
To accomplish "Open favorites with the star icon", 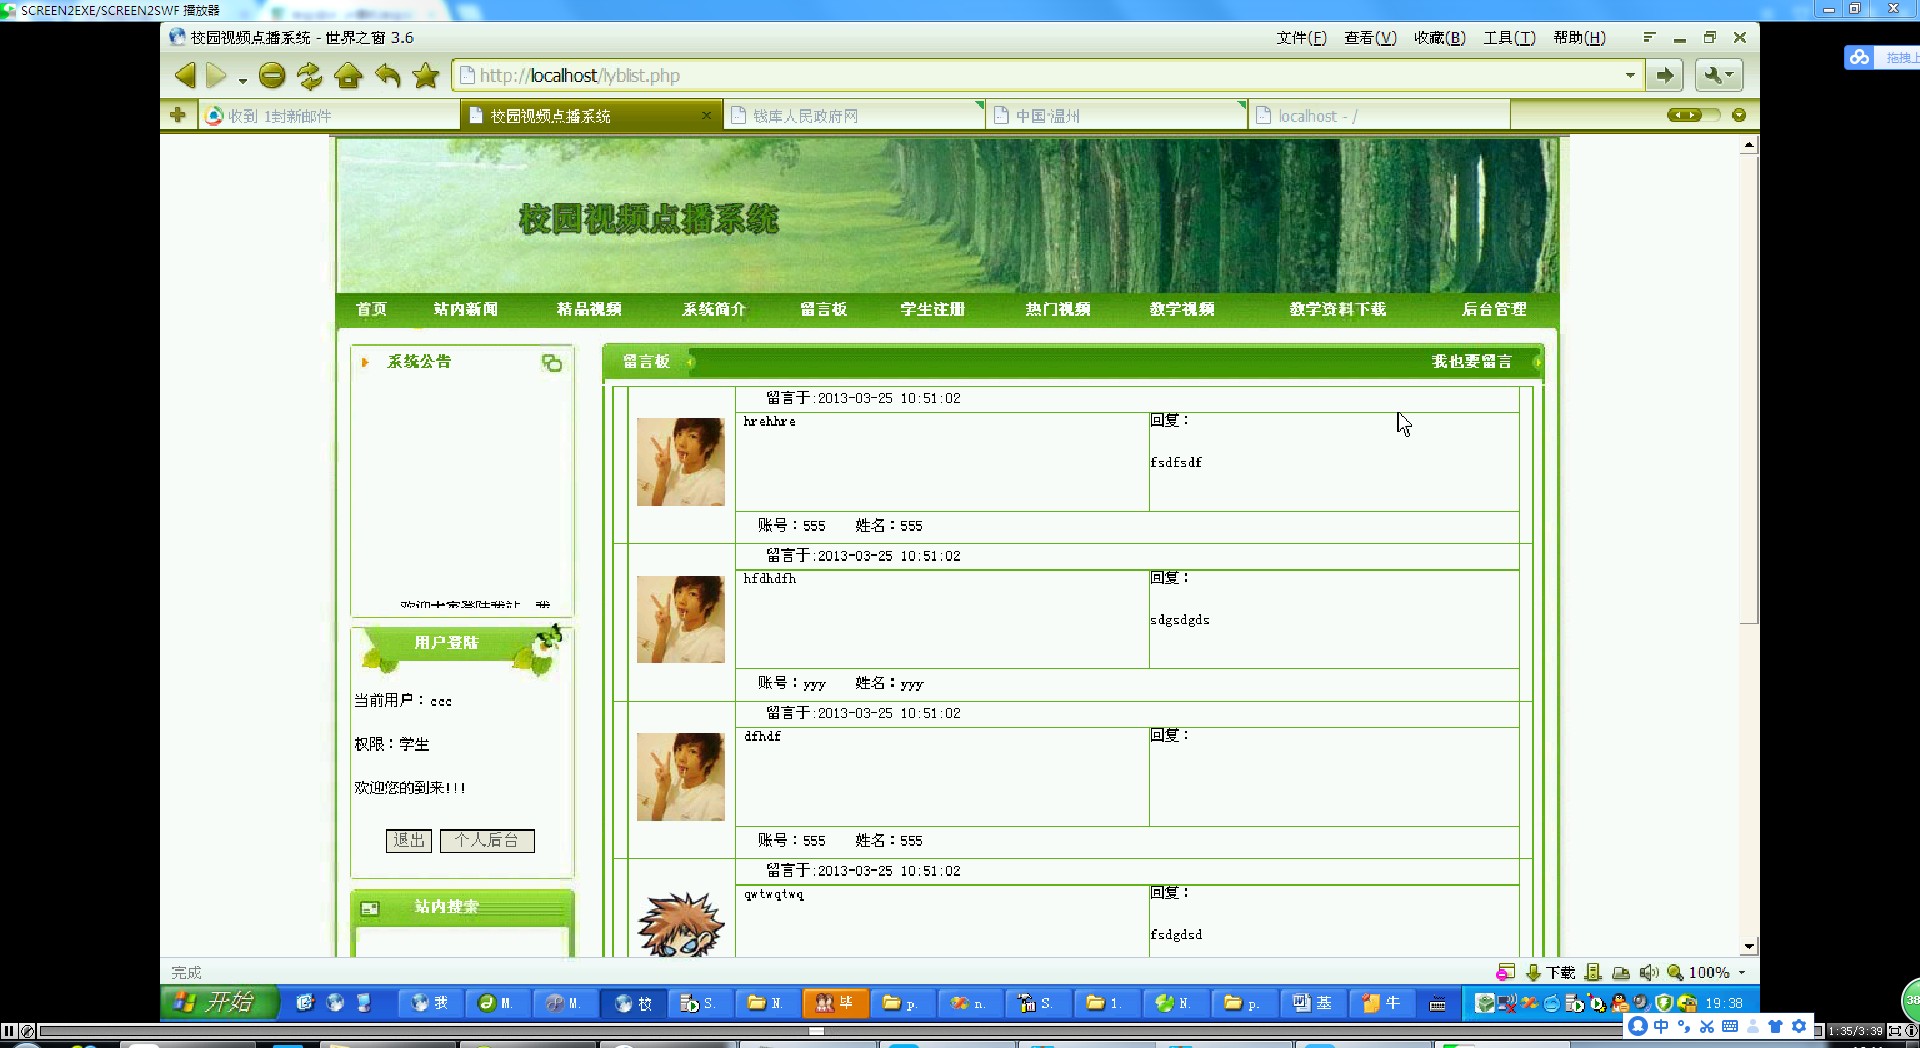I will tap(426, 75).
